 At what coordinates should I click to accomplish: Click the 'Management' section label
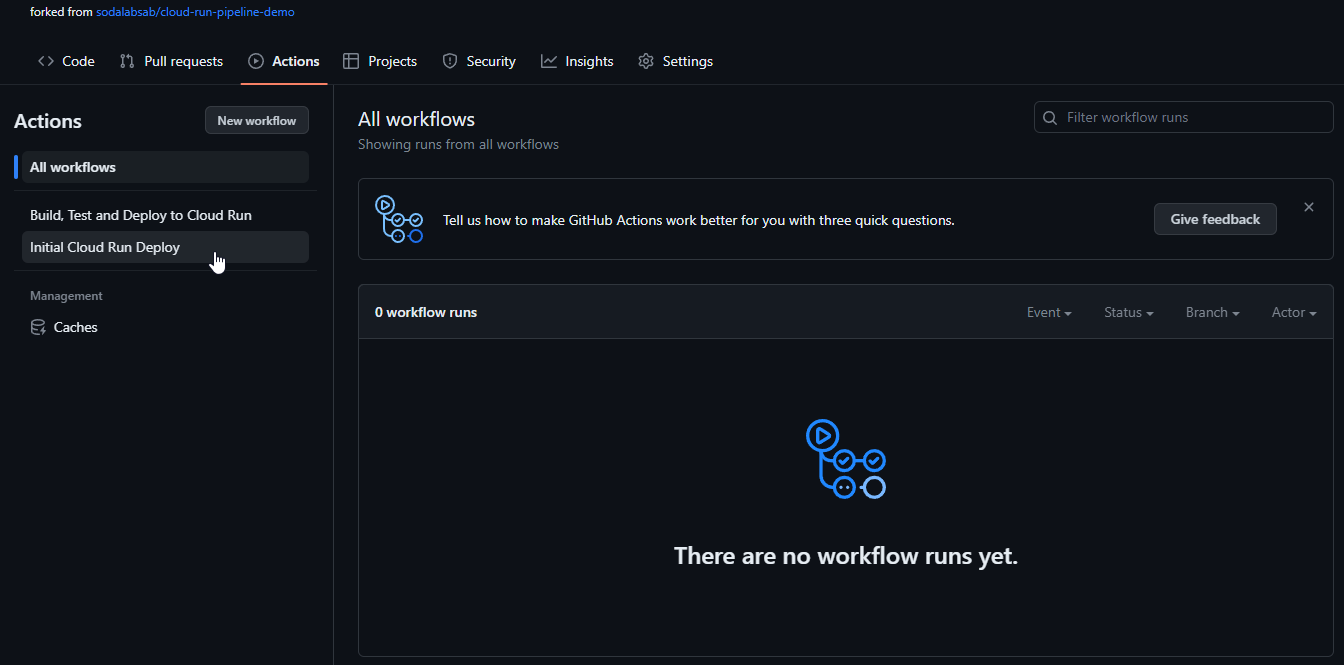(66, 296)
